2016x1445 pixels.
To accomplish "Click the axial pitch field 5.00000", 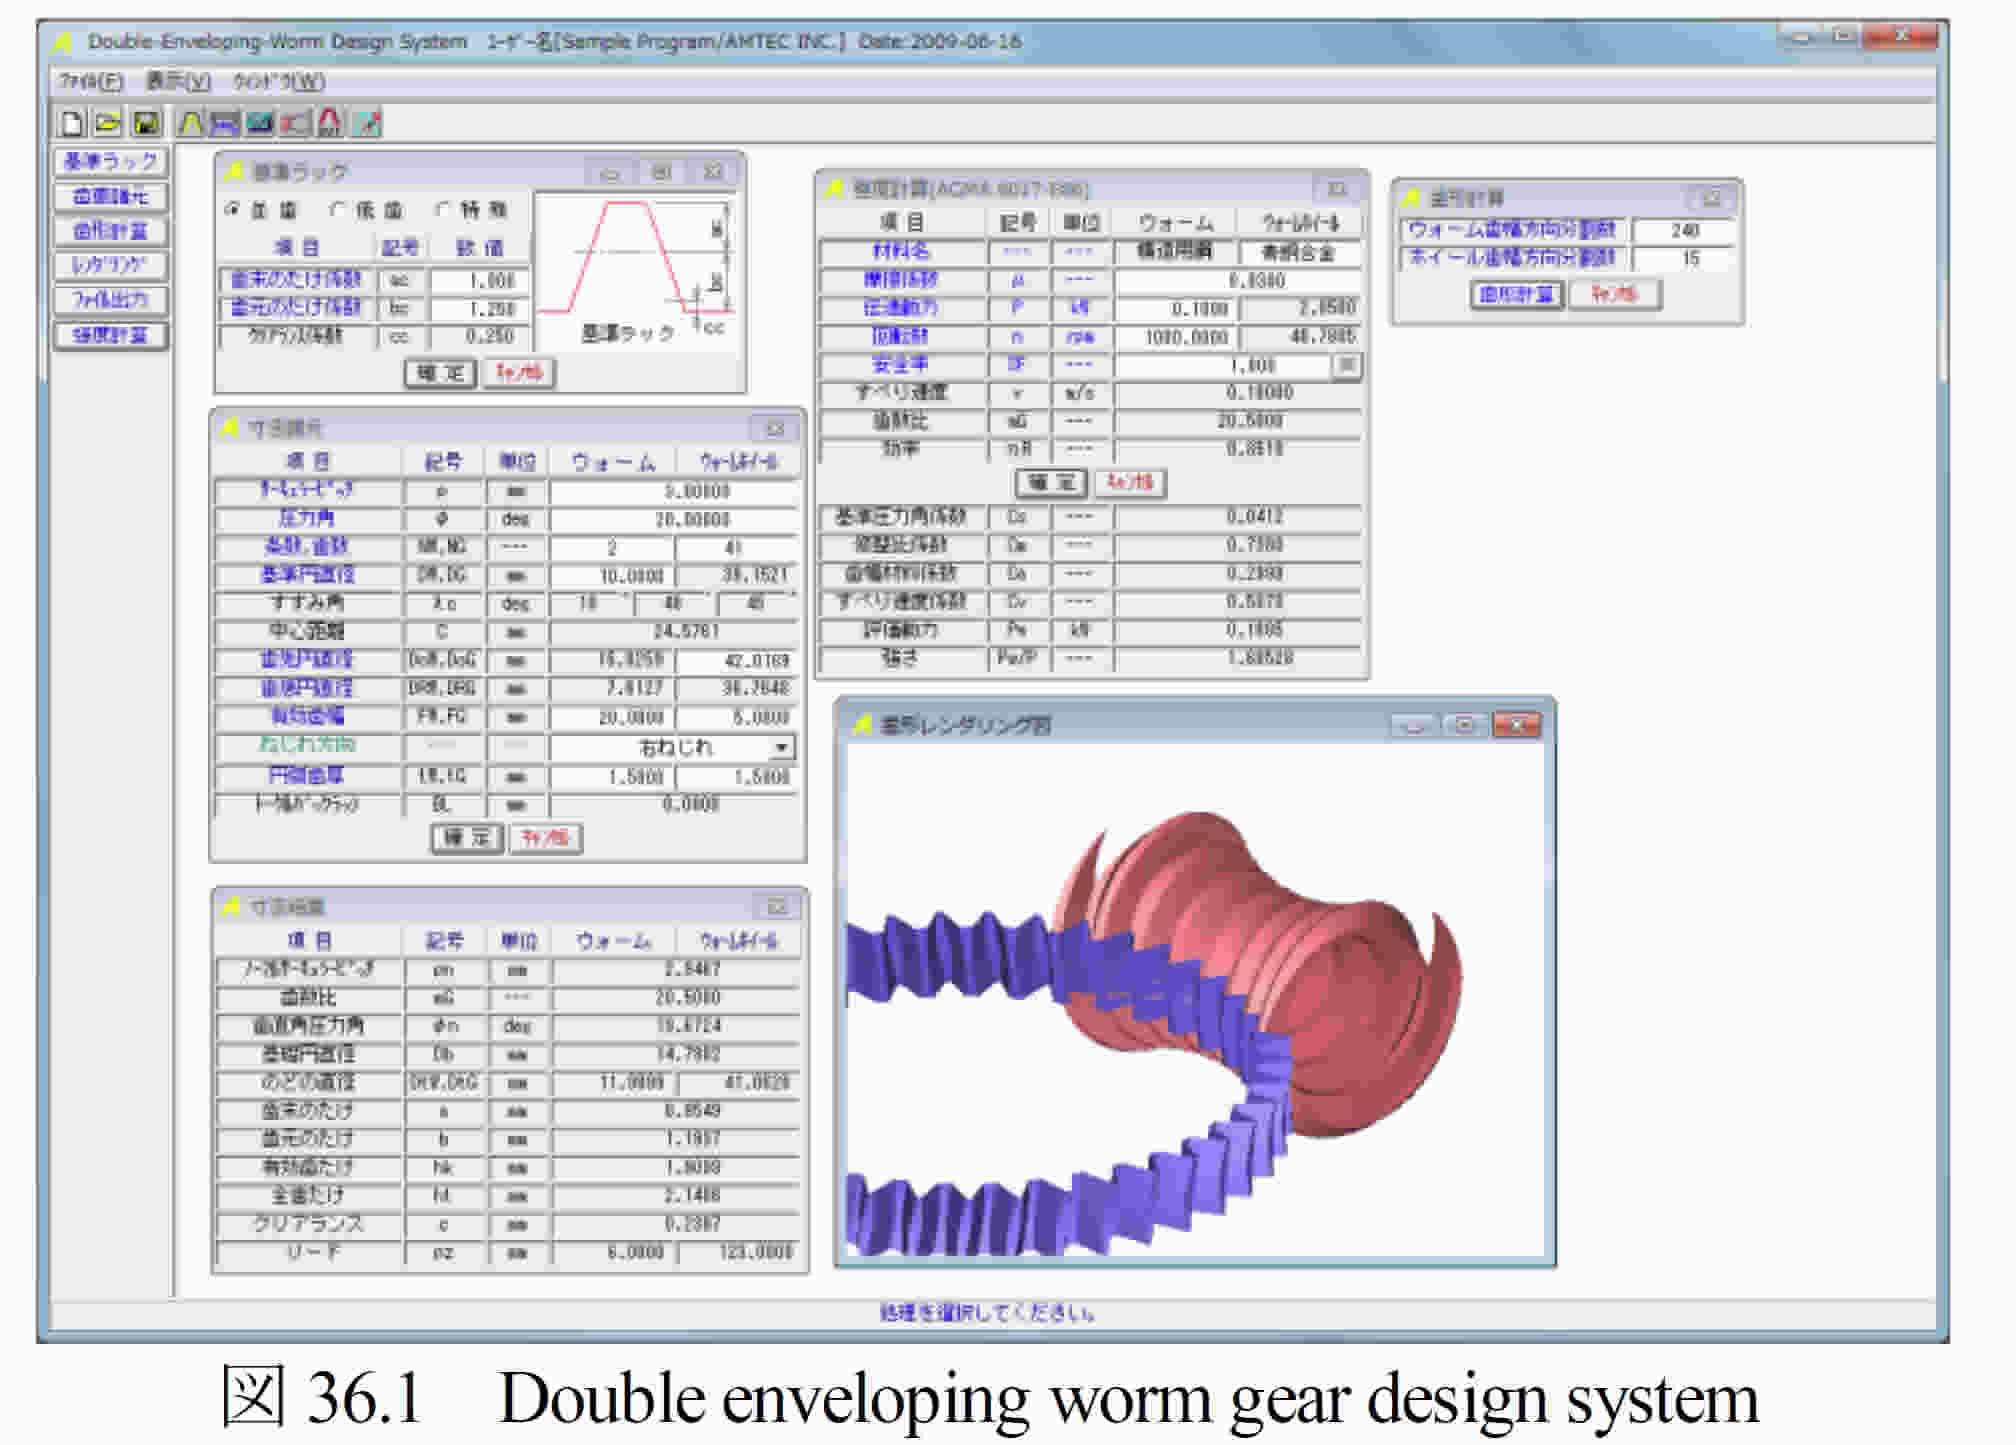I will pyautogui.click(x=675, y=492).
